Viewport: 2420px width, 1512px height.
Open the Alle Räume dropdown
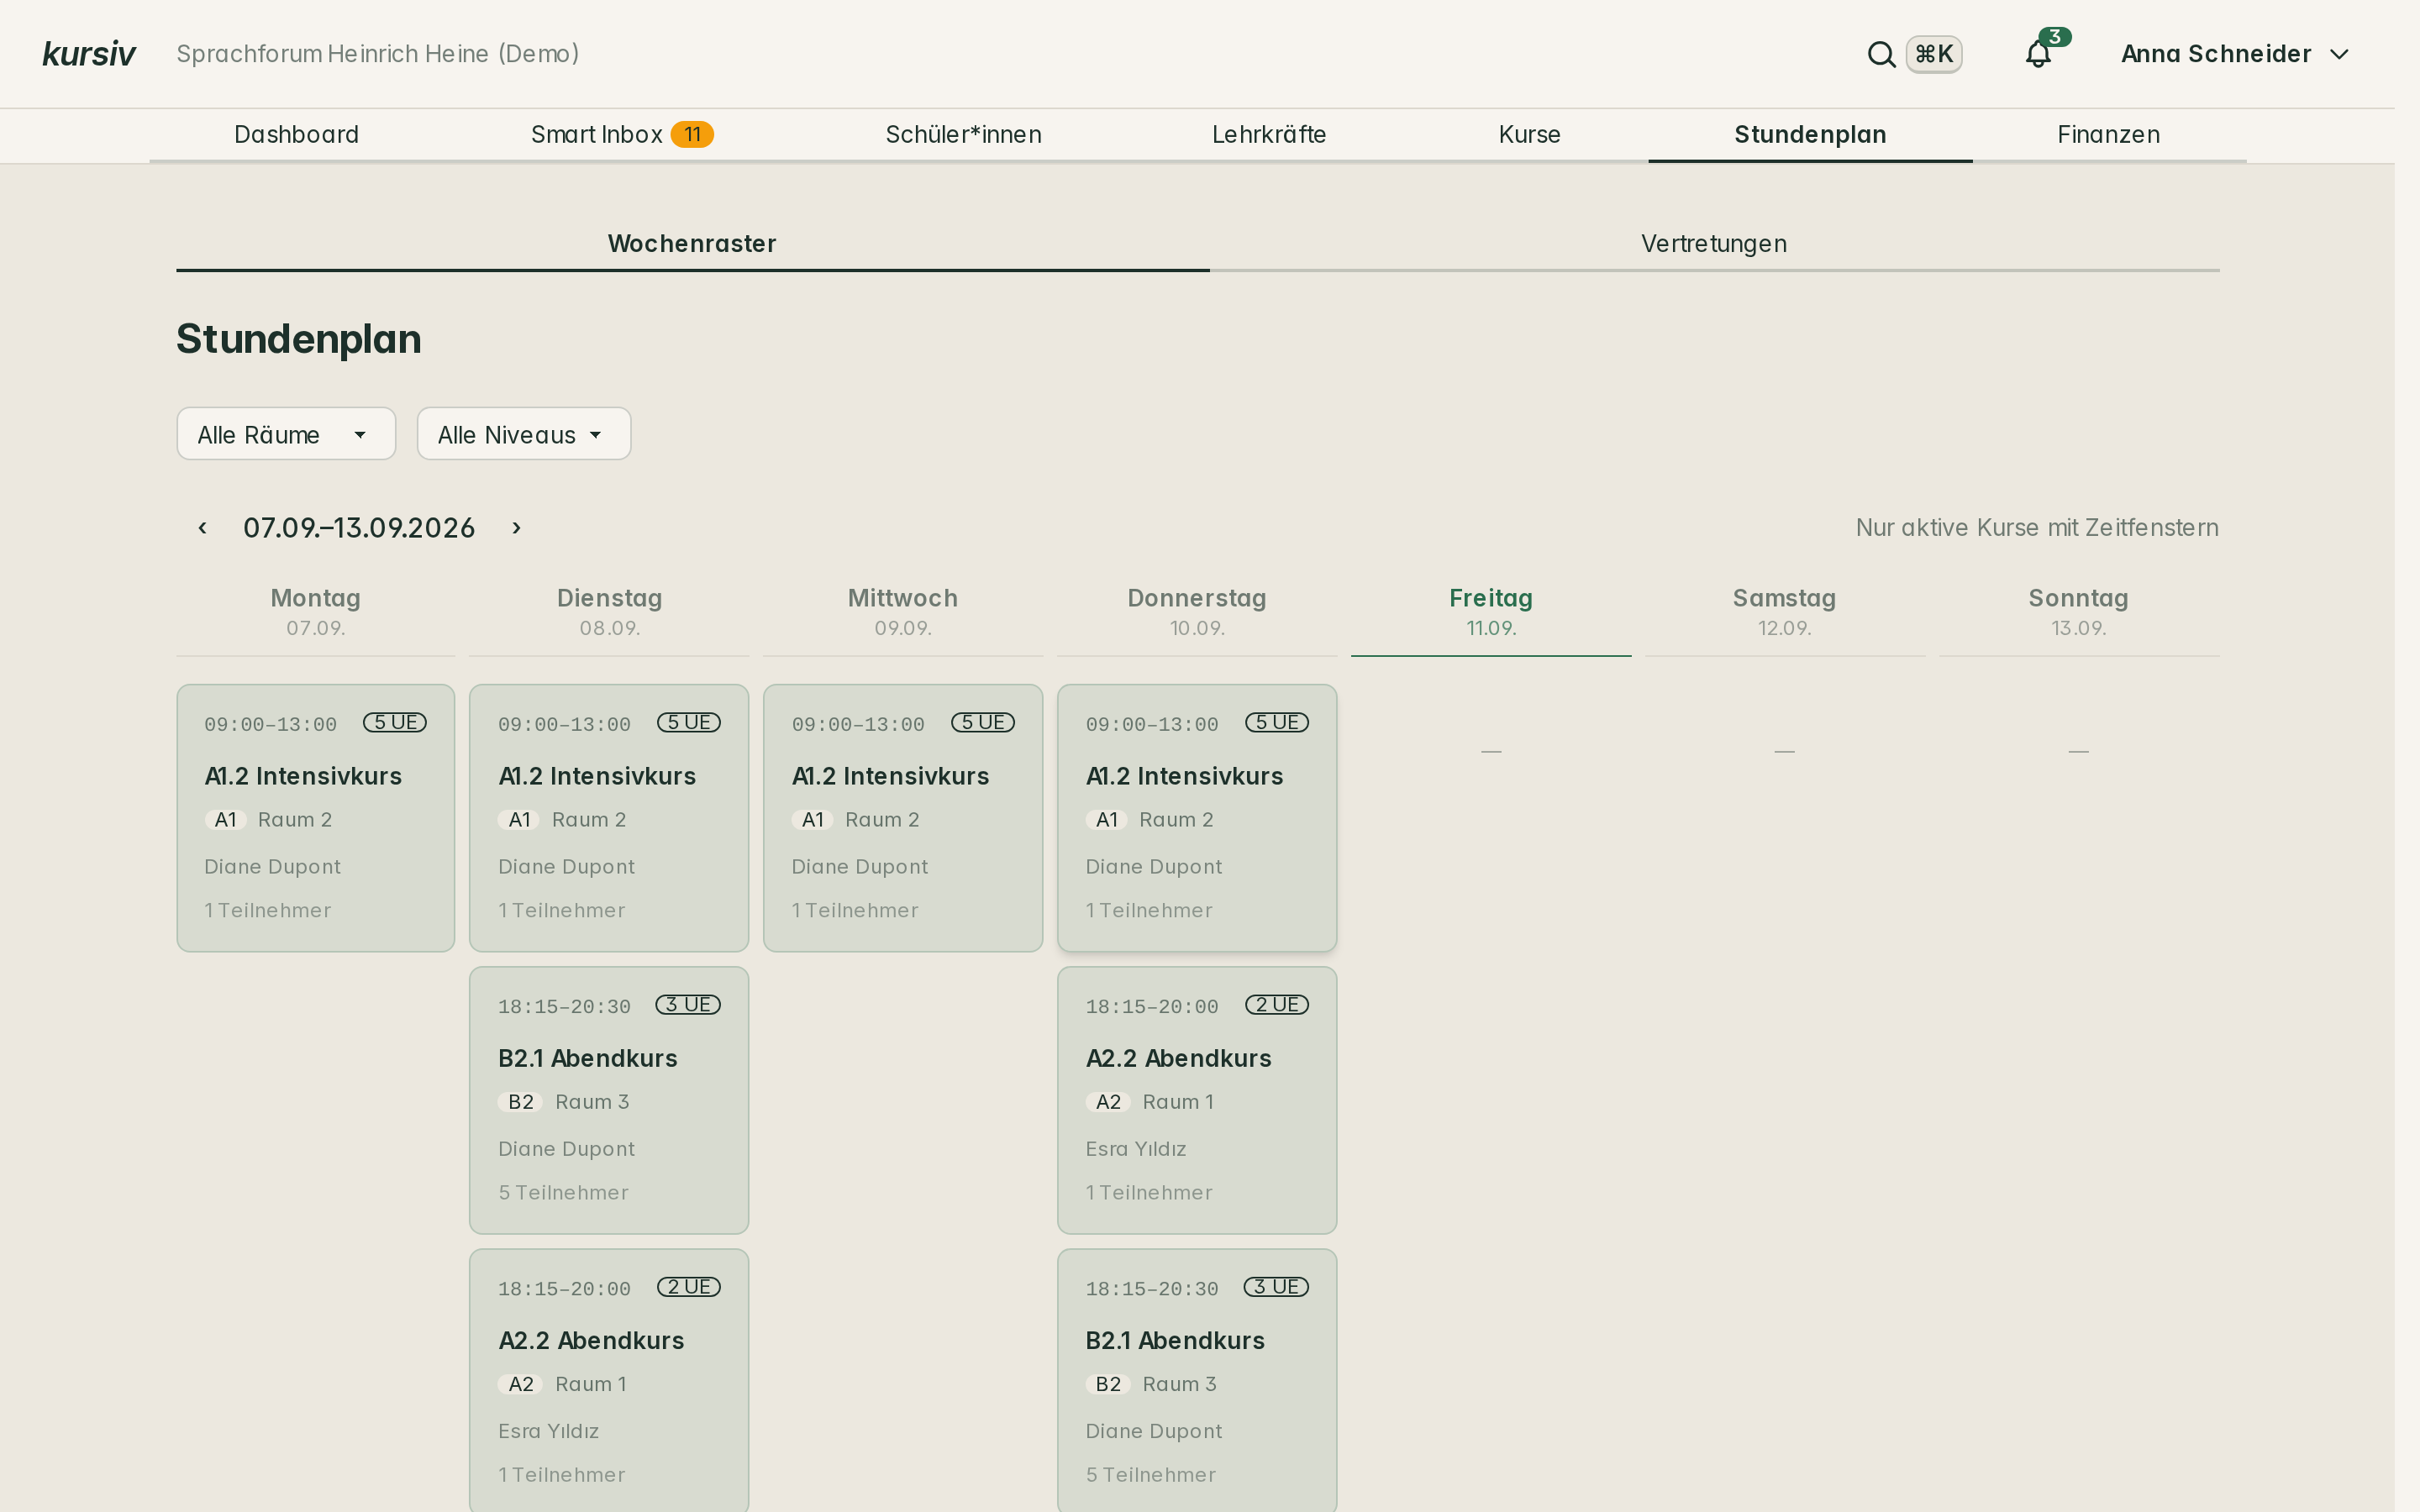[286, 434]
